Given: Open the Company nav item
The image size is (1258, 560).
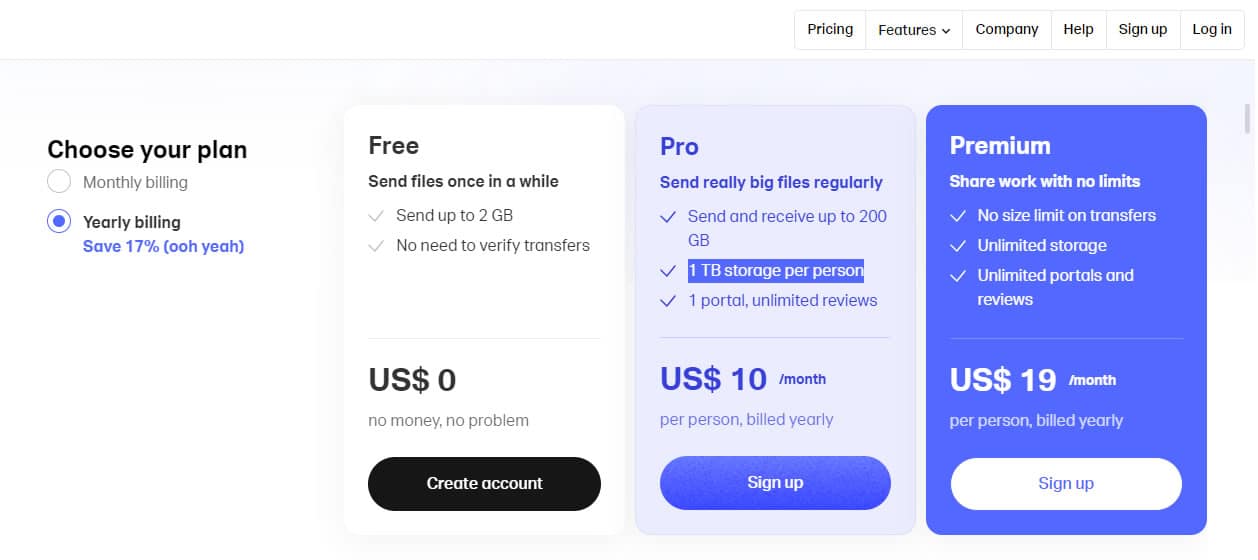Looking at the screenshot, I should 1007,30.
